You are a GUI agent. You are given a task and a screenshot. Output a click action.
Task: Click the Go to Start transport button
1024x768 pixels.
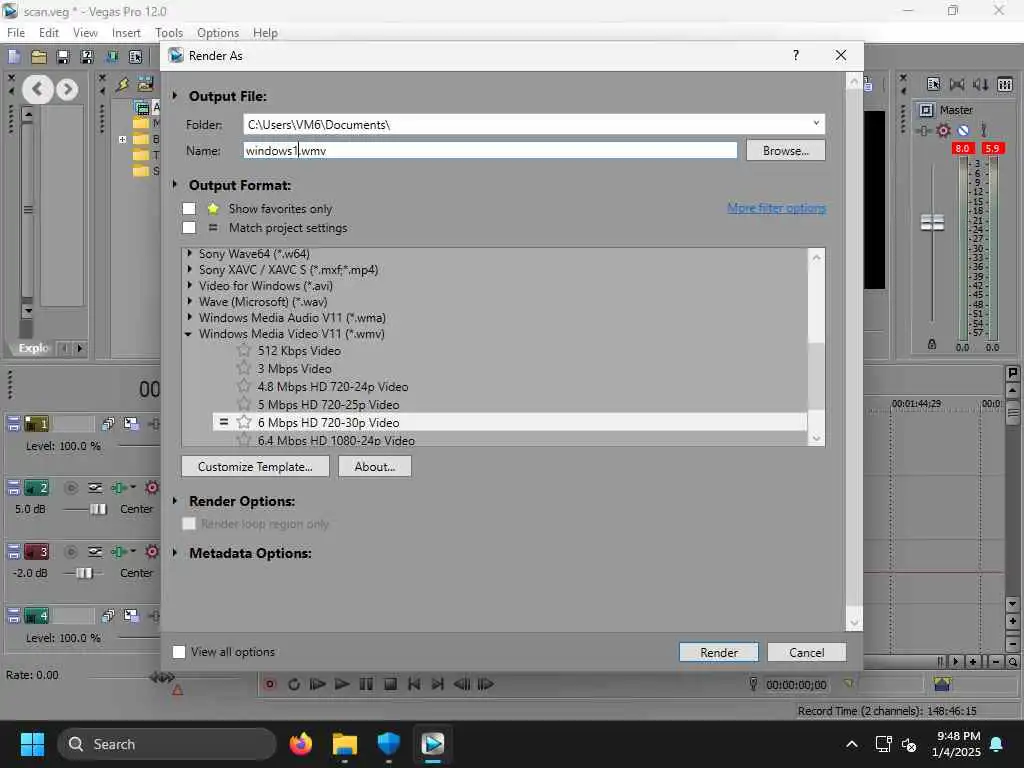[x=414, y=684]
